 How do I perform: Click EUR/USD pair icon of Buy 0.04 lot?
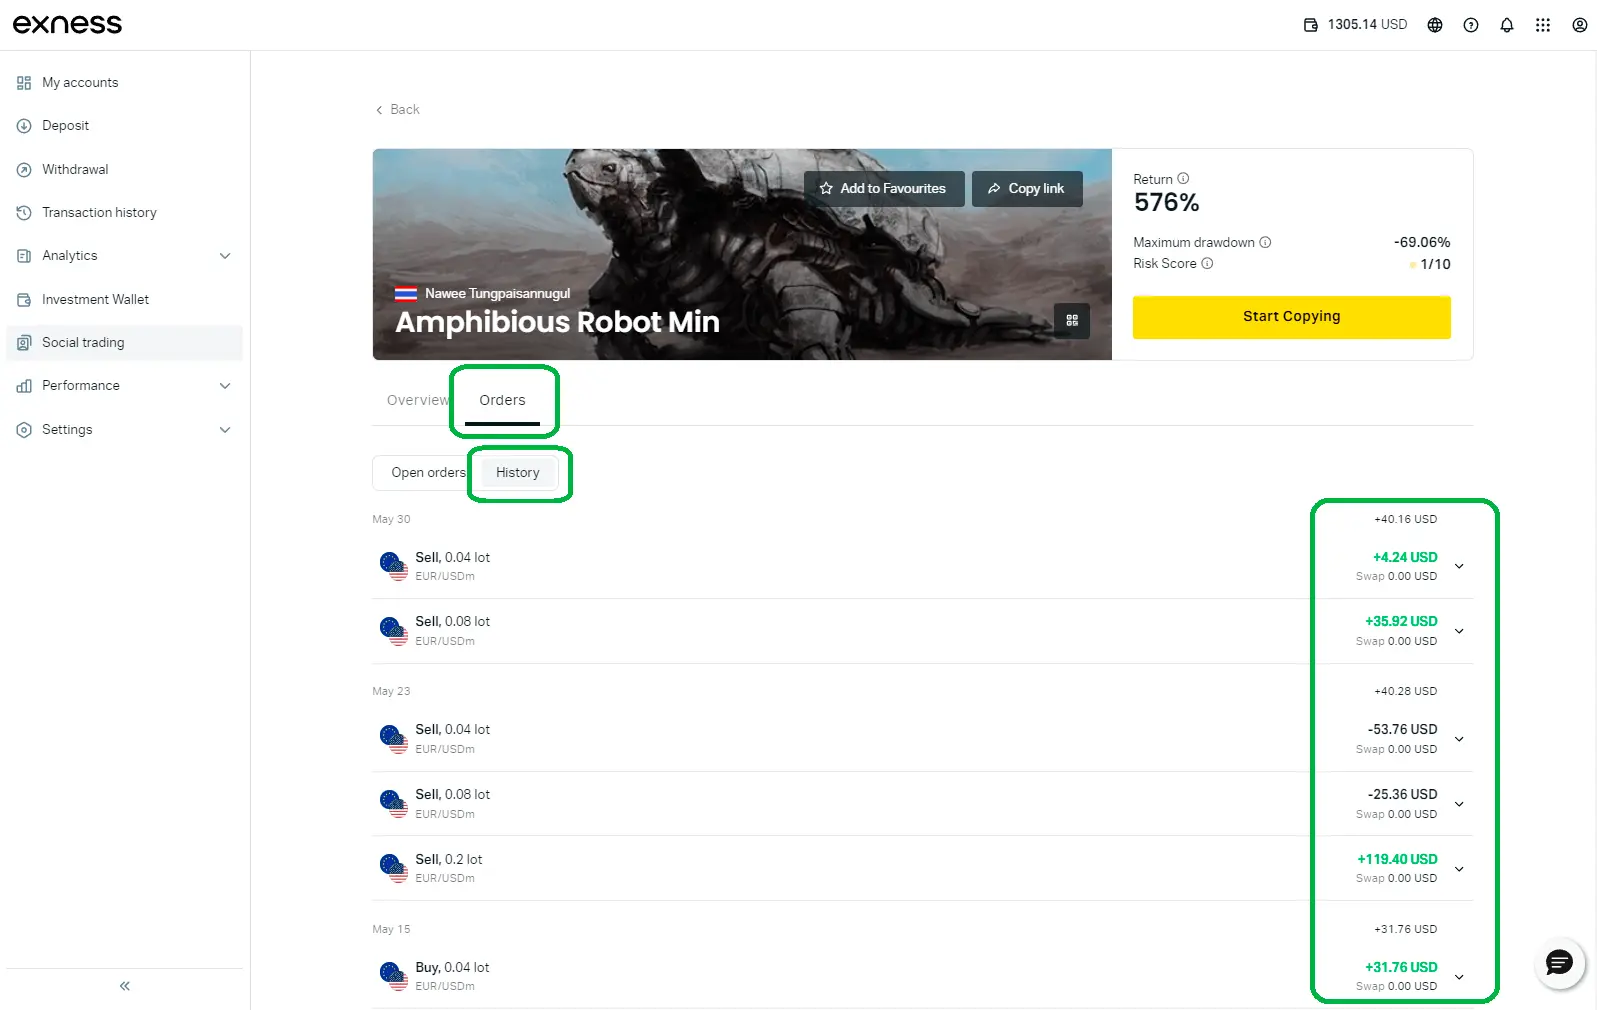(x=394, y=976)
